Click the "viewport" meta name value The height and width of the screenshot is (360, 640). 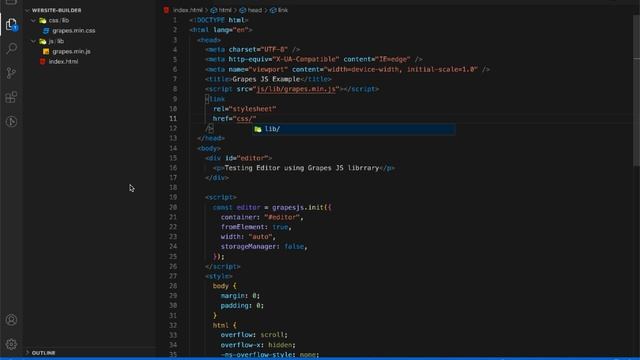(268, 69)
